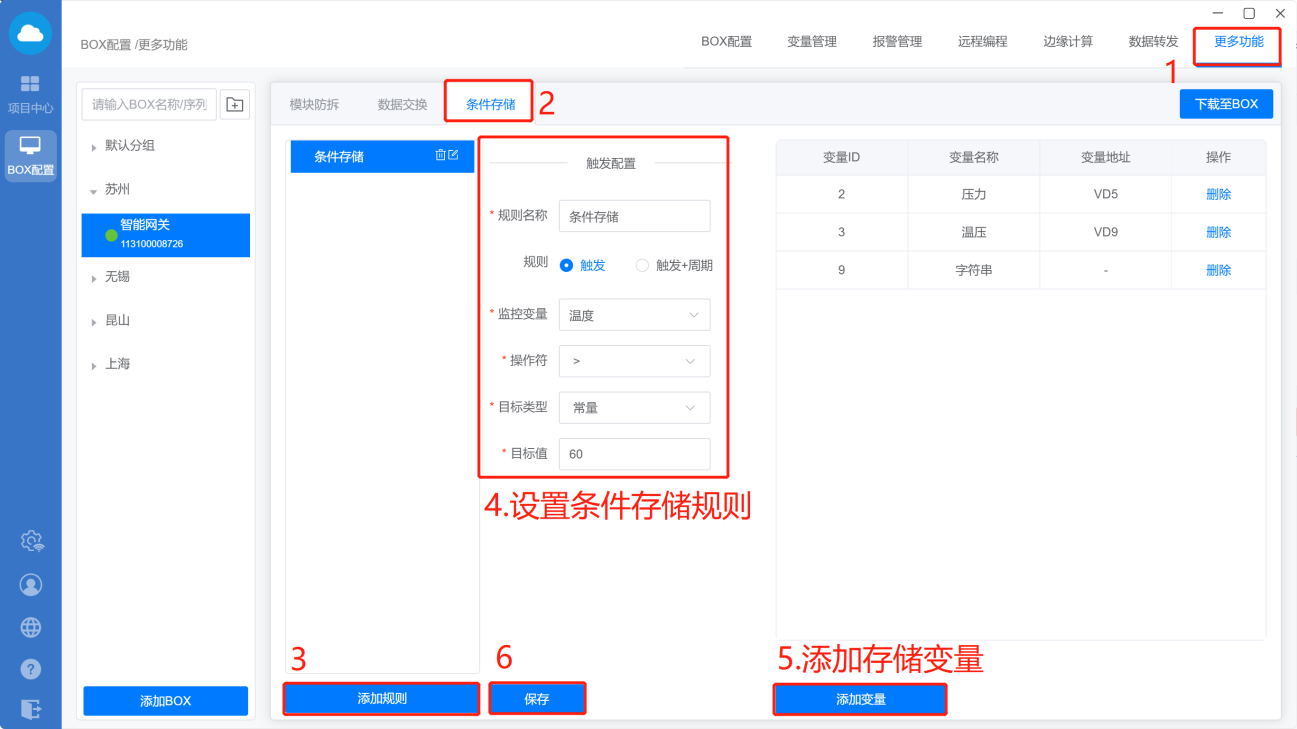The image size is (1297, 729).
Task: Click the logout exit icon
Action: (x=31, y=710)
